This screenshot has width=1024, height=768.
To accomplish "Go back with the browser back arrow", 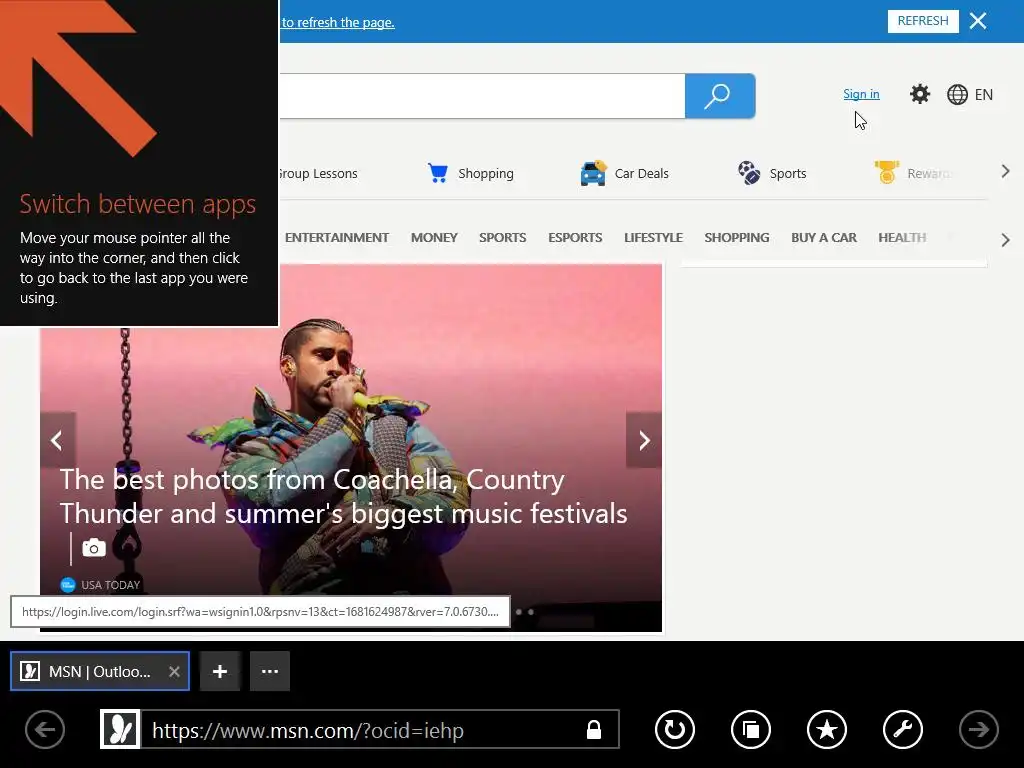I will coord(45,729).
